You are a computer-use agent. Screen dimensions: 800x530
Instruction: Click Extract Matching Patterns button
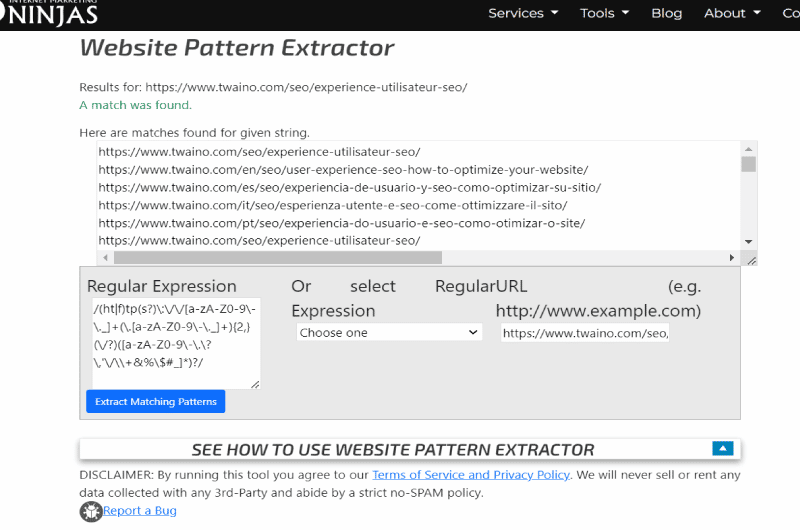[x=156, y=401]
